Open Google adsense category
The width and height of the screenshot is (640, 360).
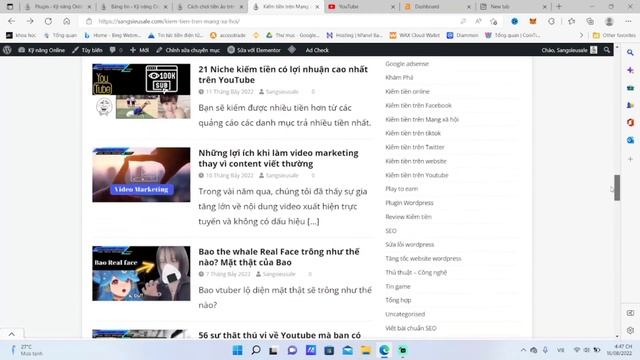pyautogui.click(x=407, y=64)
